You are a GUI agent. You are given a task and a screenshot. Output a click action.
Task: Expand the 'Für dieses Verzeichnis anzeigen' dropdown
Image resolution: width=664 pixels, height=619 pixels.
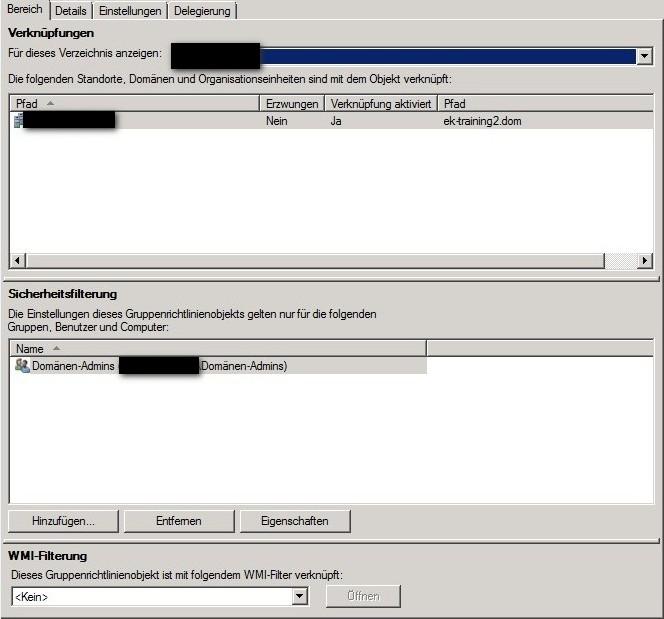[x=644, y=56]
